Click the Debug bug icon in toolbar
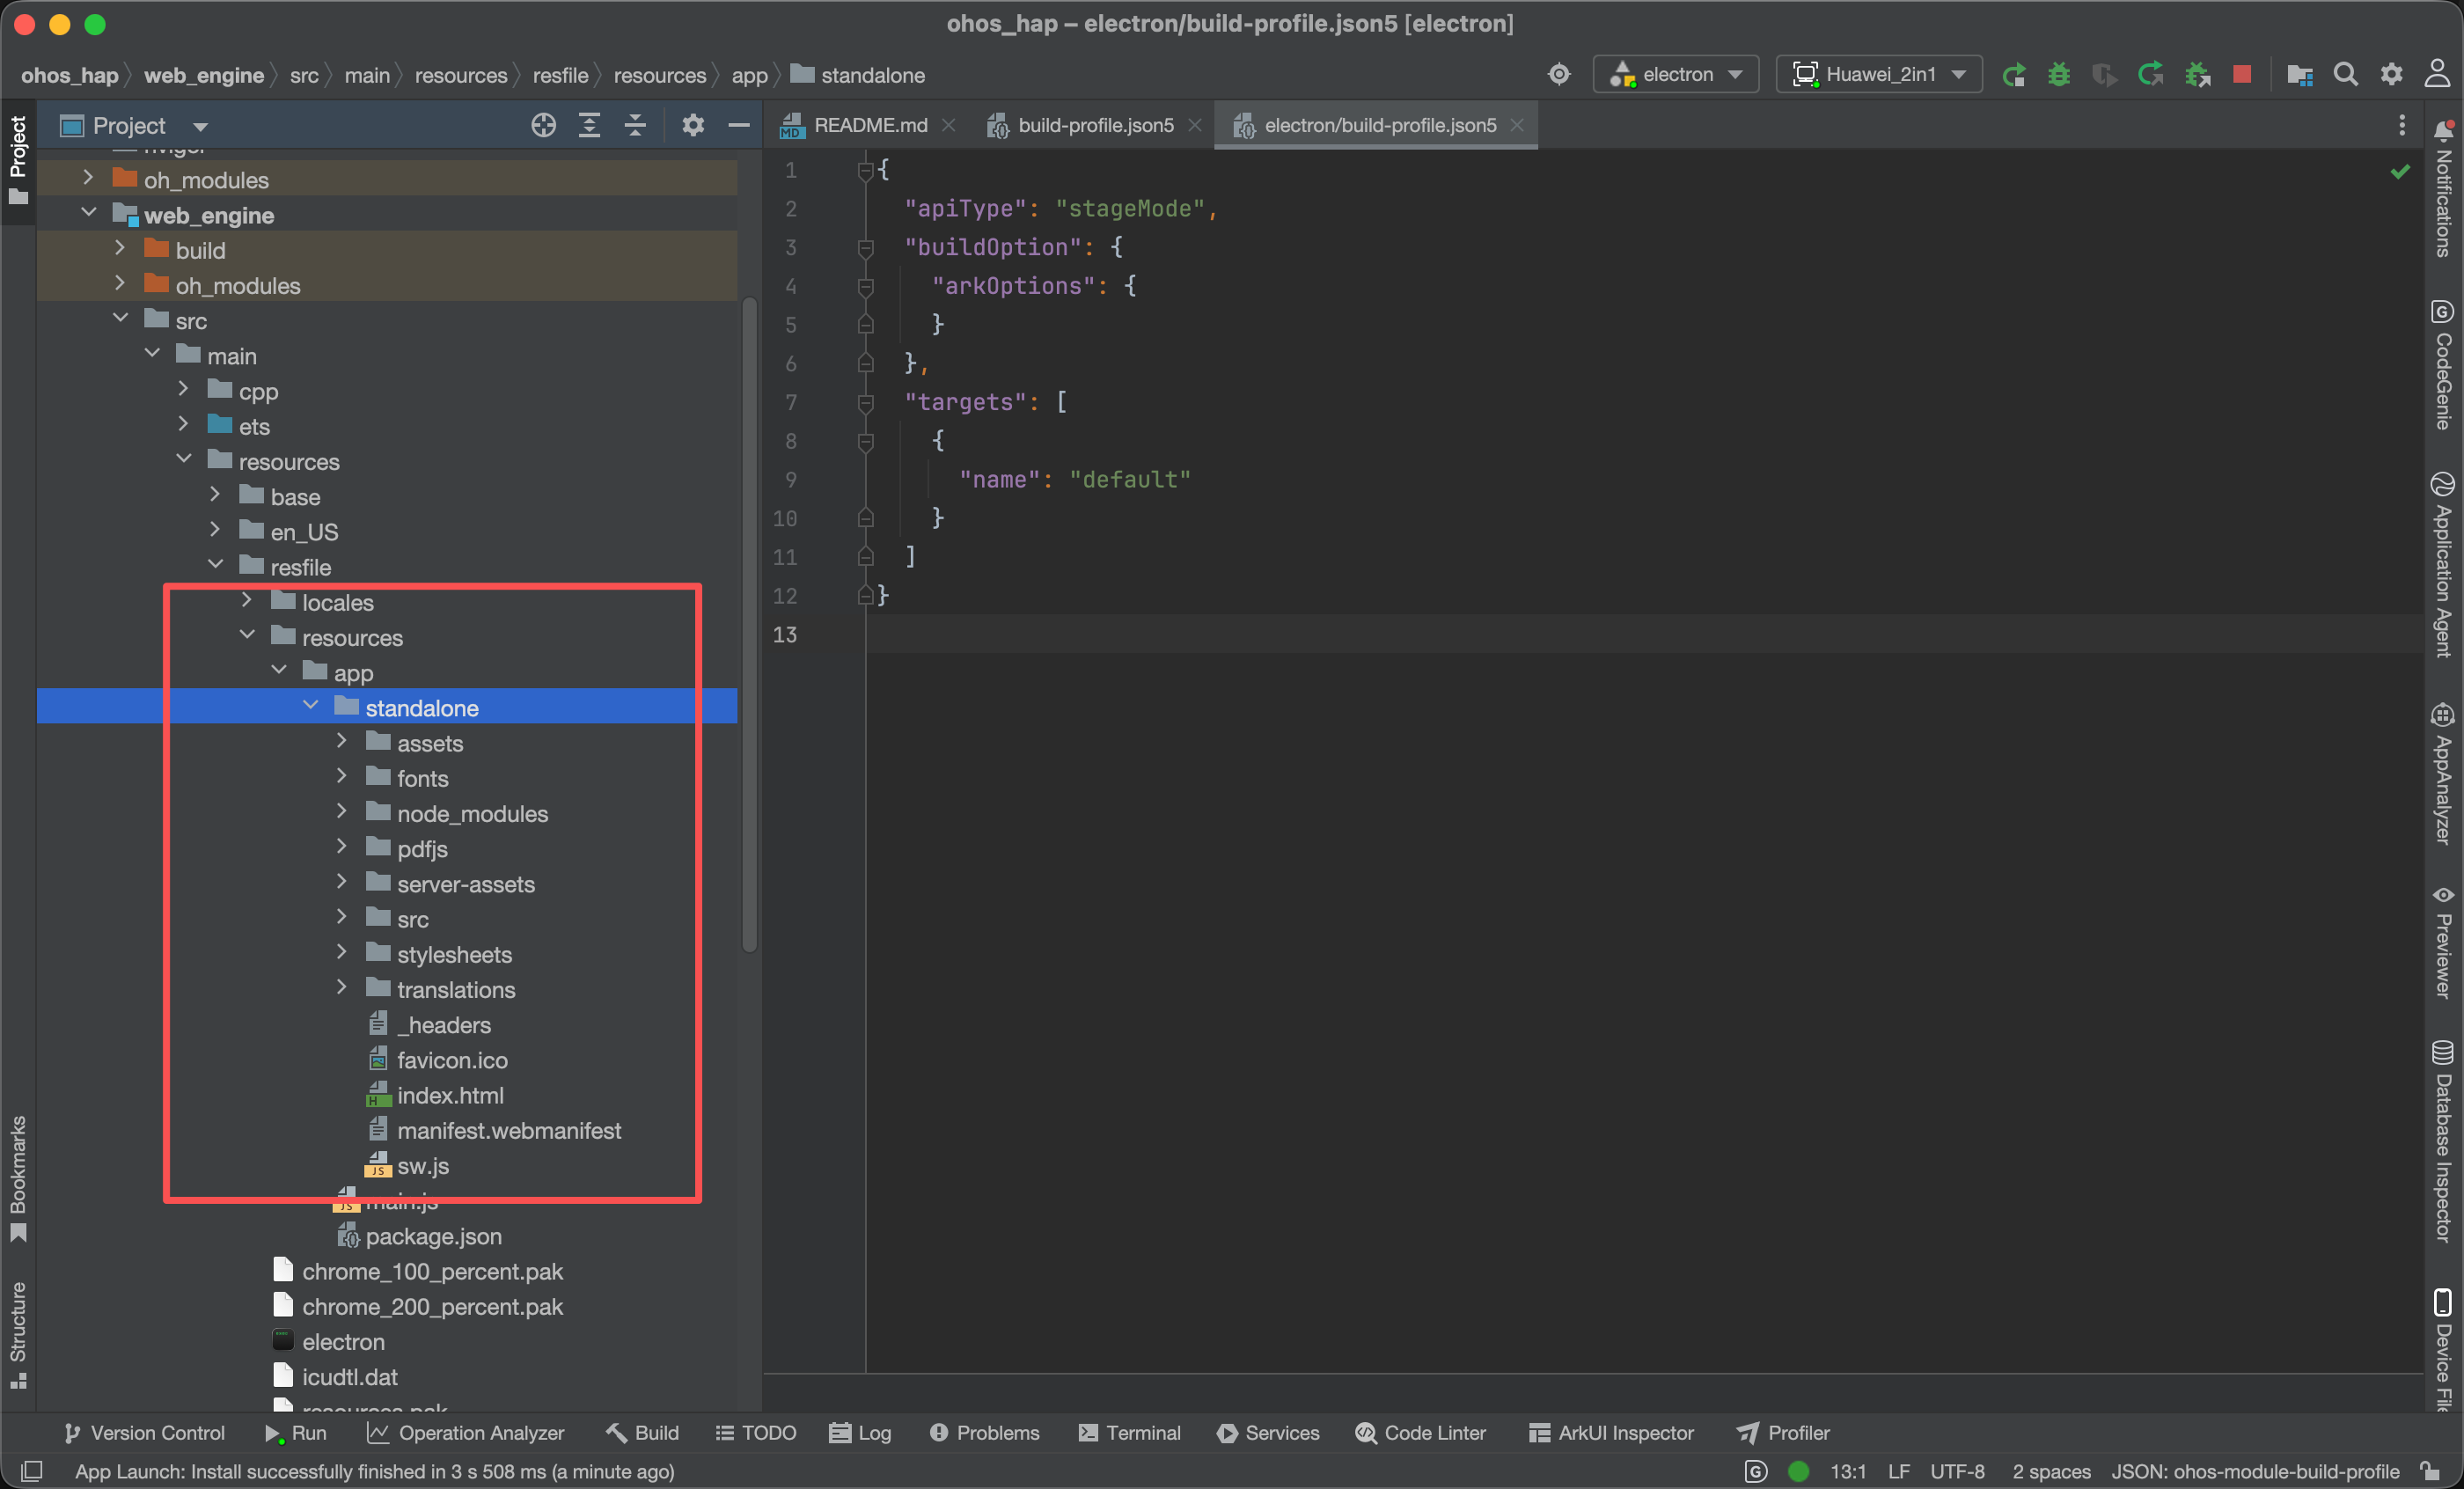 [2059, 75]
